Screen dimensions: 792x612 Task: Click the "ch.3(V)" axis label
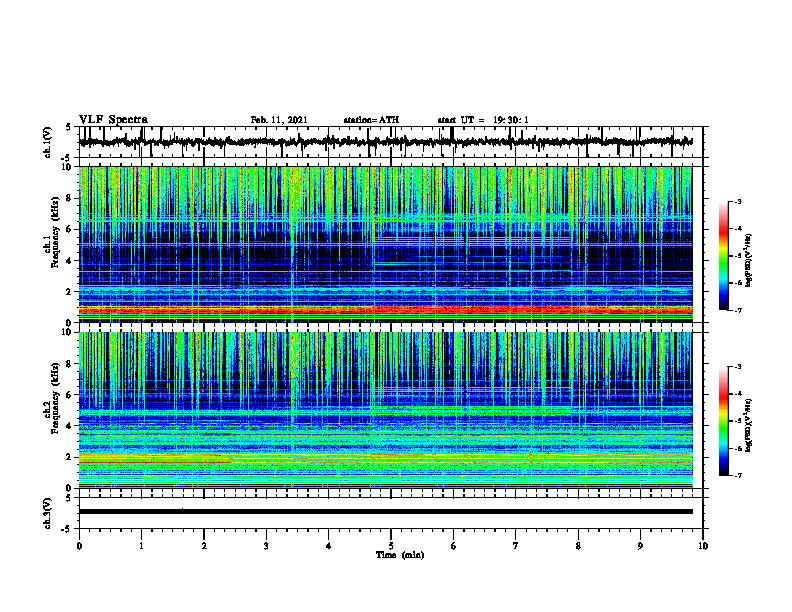(48, 513)
